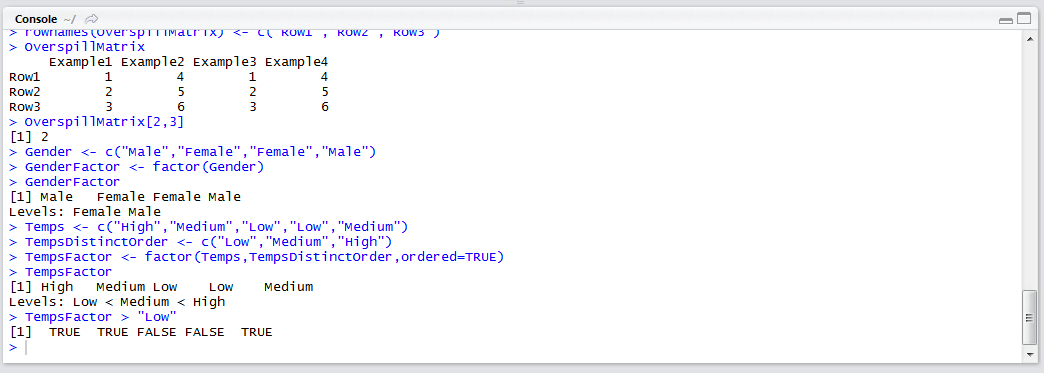Click the "Example1" column header

(81, 62)
